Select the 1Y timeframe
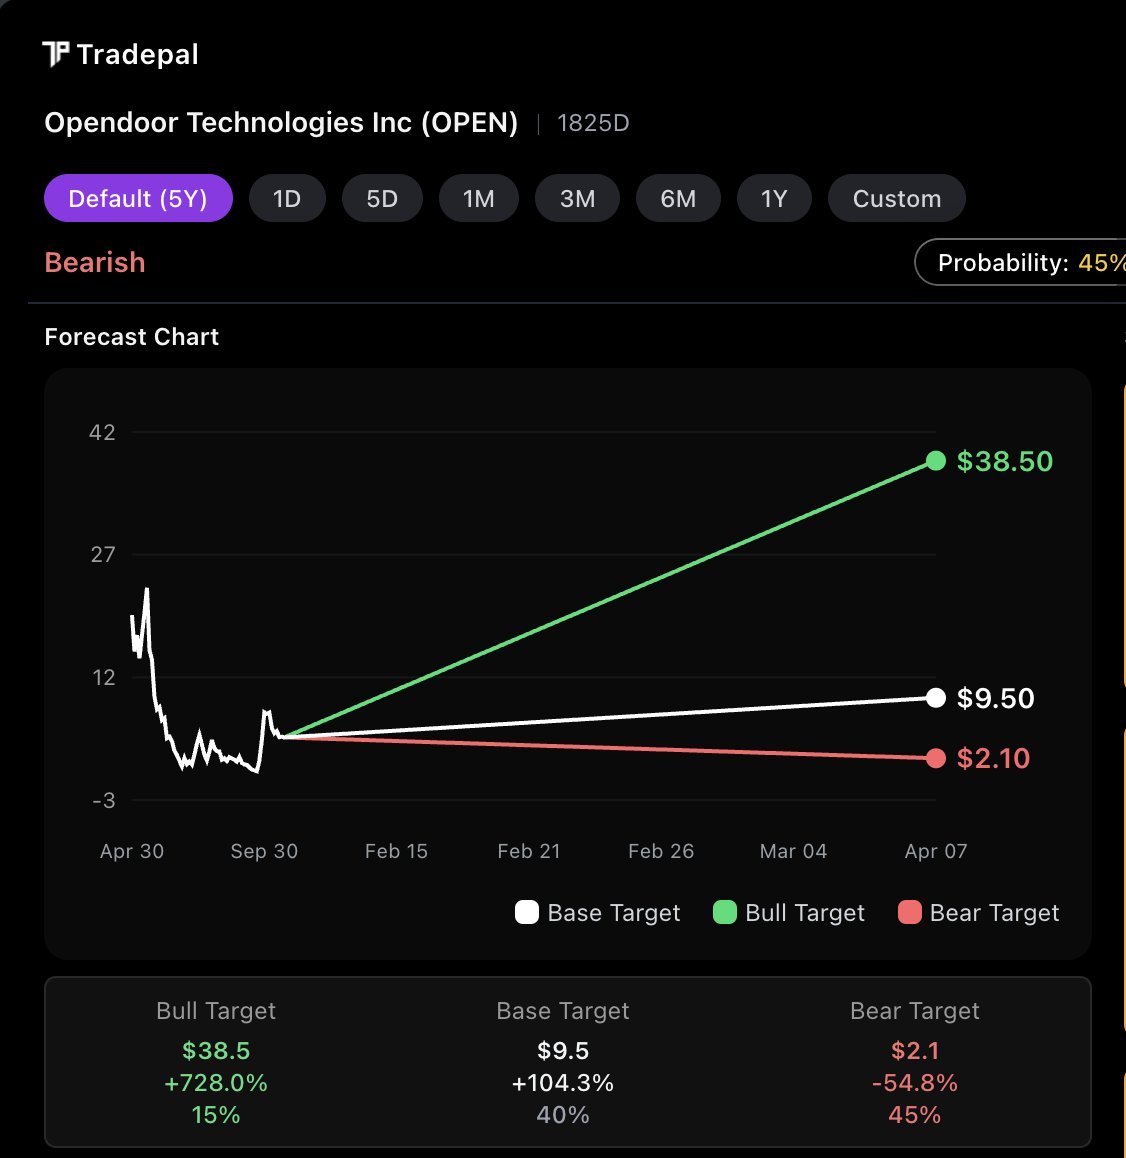This screenshot has width=1126, height=1158. 774,198
